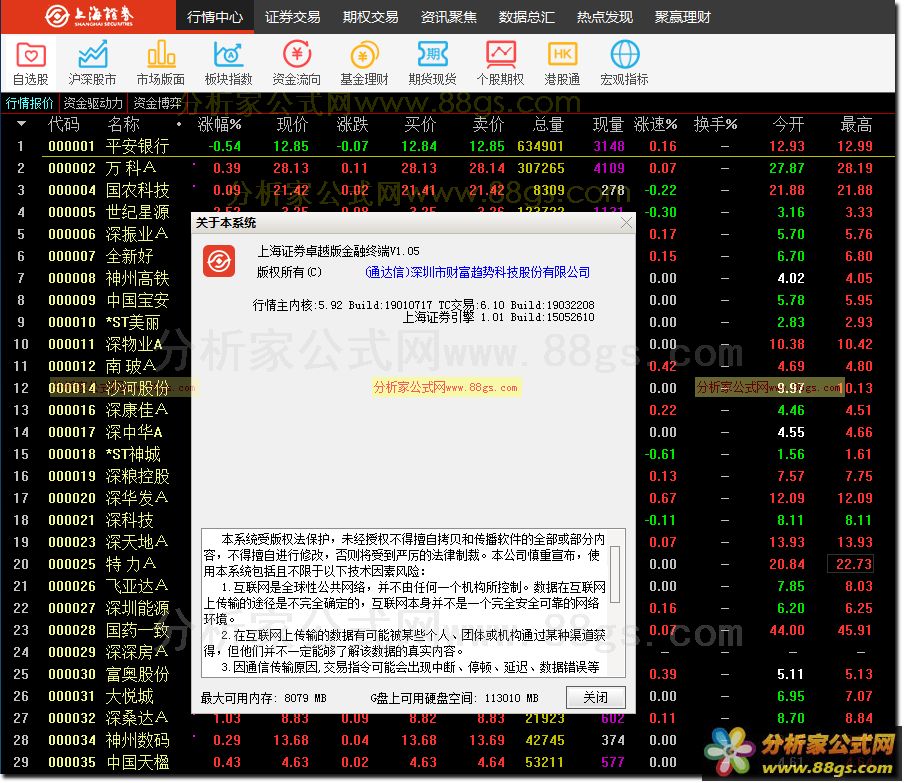Image resolution: width=904 pixels, height=783 pixels.
Task: Open the 板块指数 sector index icon
Action: [229, 63]
